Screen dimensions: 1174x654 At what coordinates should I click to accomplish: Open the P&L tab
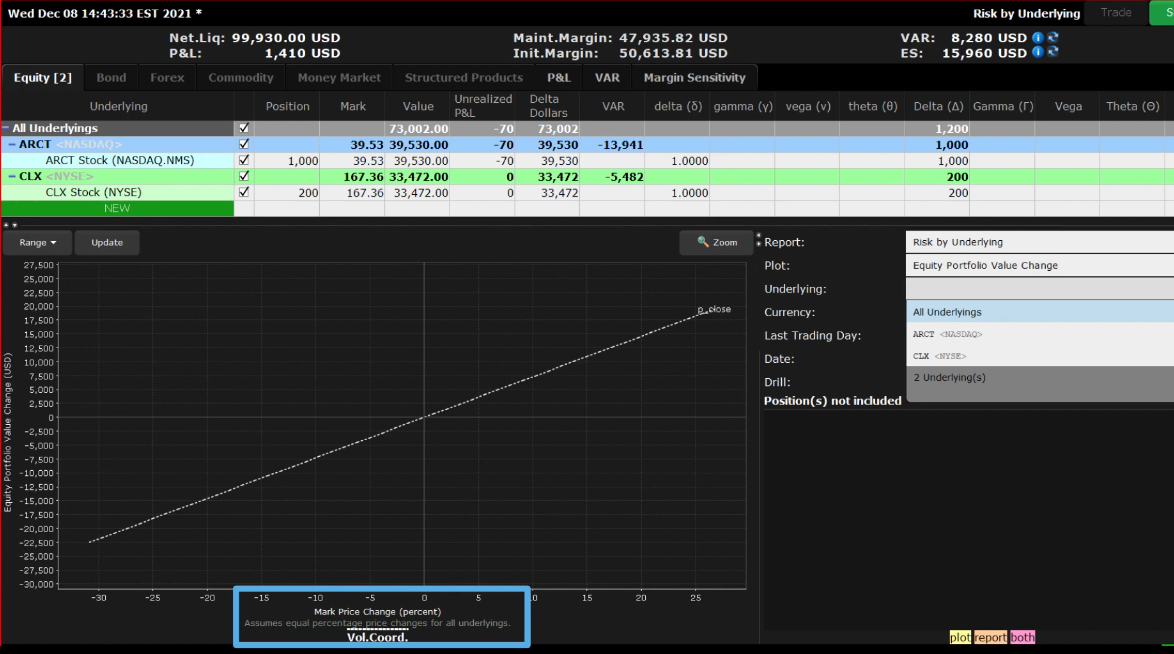pos(559,78)
